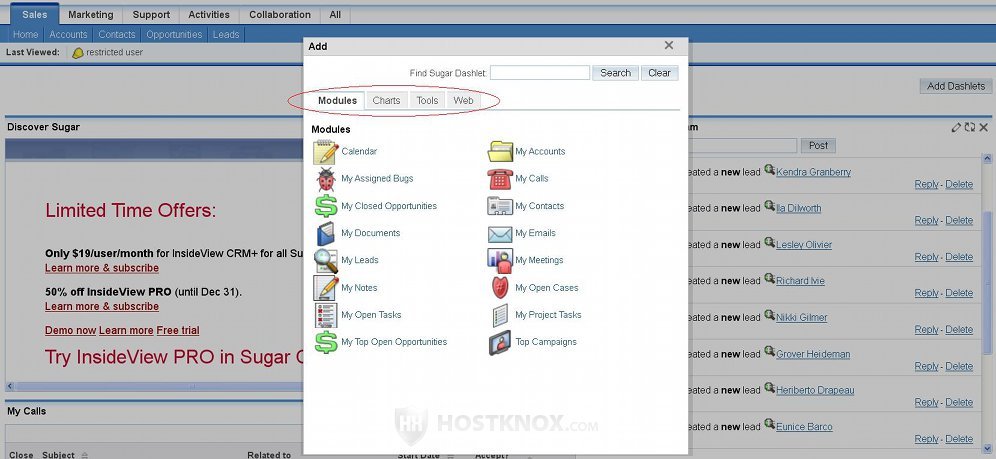Open the Ila Dilworth lead link
The height and width of the screenshot is (459, 996).
point(798,208)
